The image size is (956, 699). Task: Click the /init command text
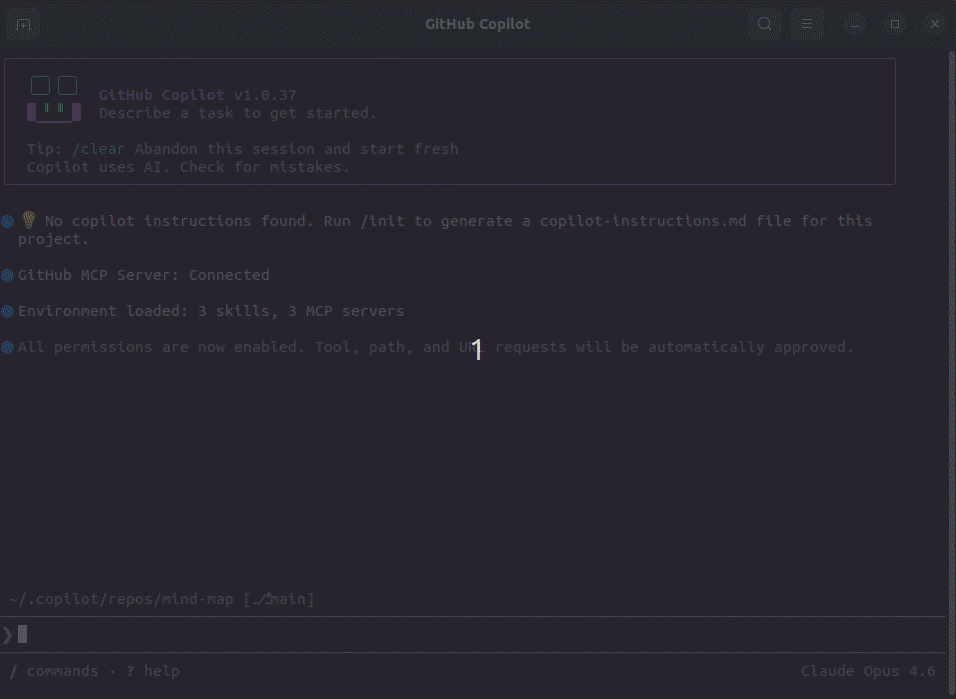tap(382, 221)
